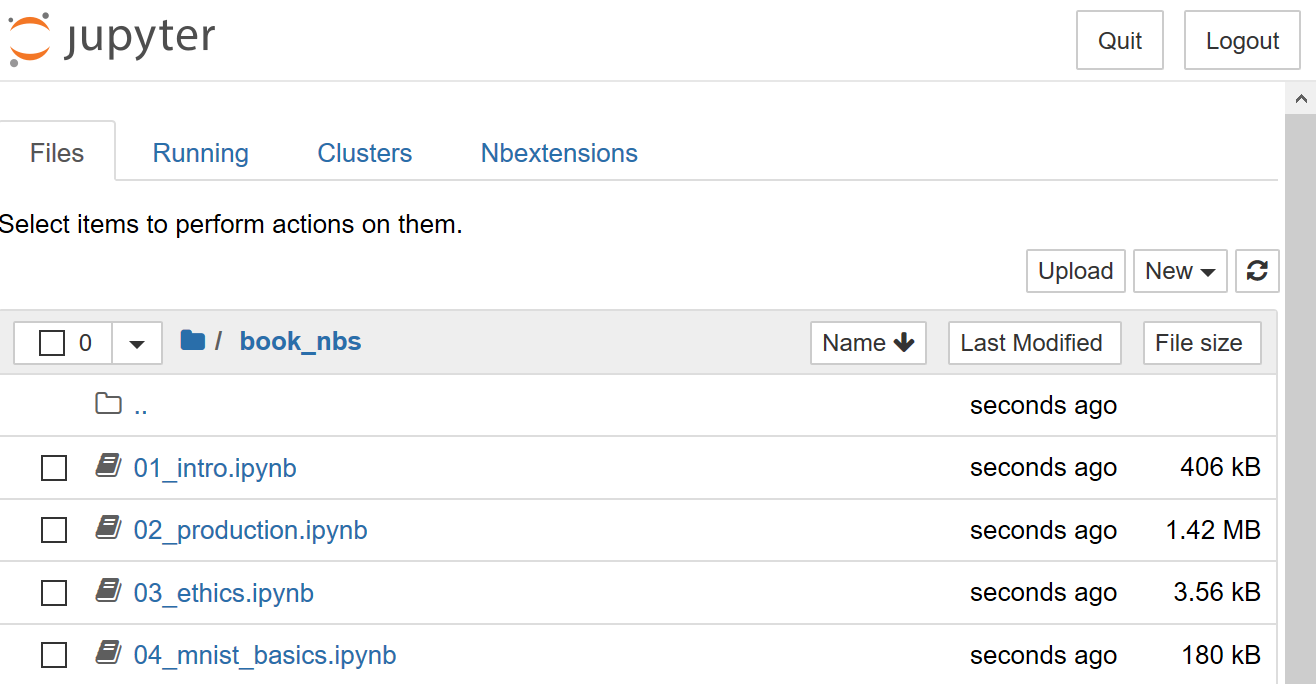Click the notebook icon beside 01_intro.ipynb
Image resolution: width=1316 pixels, height=684 pixels.
pos(108,466)
